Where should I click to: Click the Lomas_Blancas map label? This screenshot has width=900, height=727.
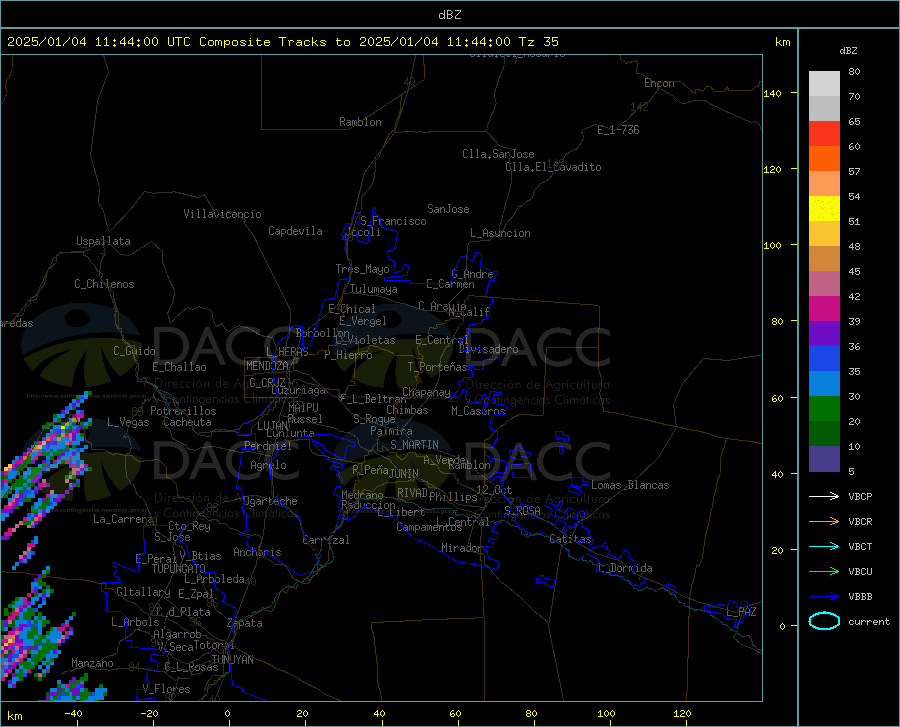point(630,485)
